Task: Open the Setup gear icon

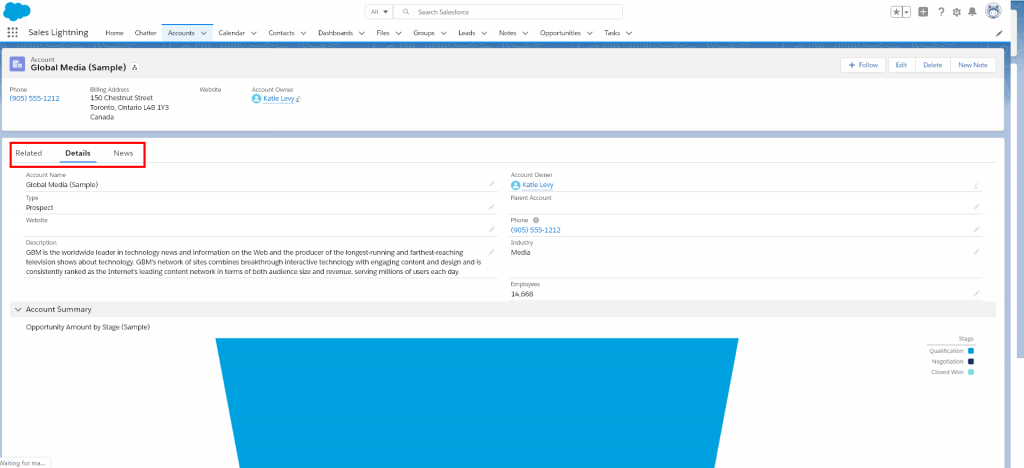Action: tap(957, 12)
